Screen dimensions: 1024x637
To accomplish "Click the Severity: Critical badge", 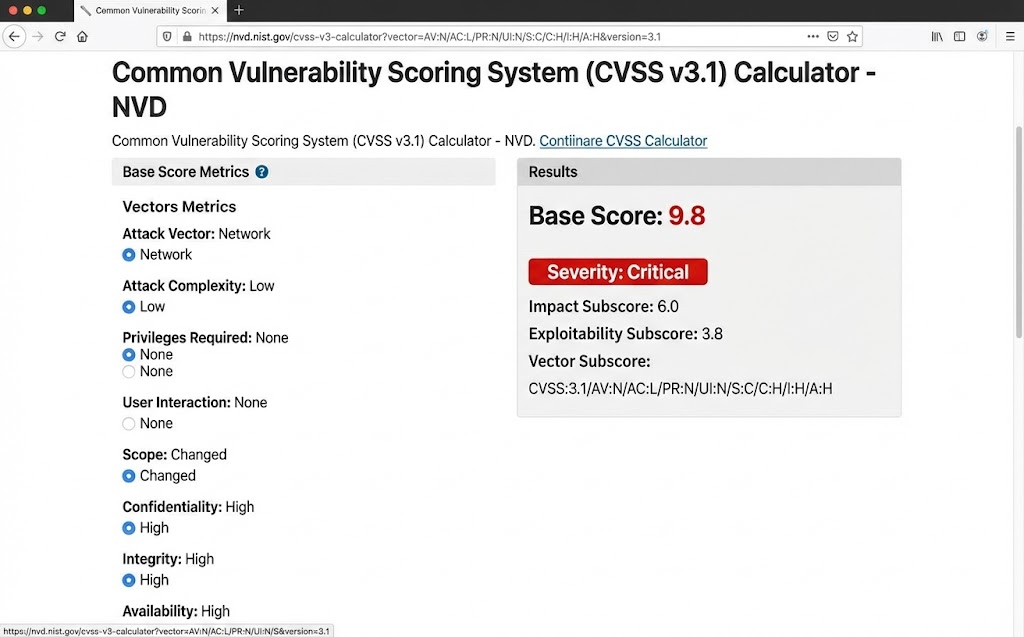I will click(617, 271).
